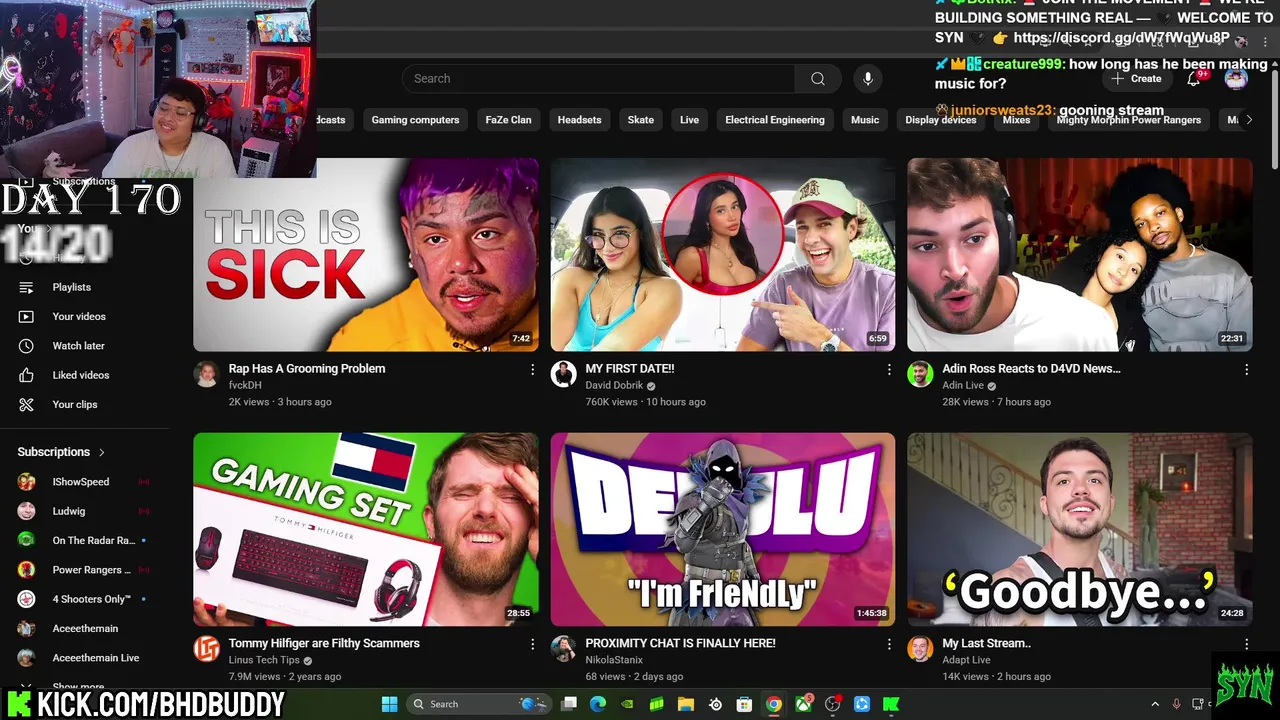Open Watch later in the sidebar
This screenshot has width=1280, height=720.
[x=78, y=346]
